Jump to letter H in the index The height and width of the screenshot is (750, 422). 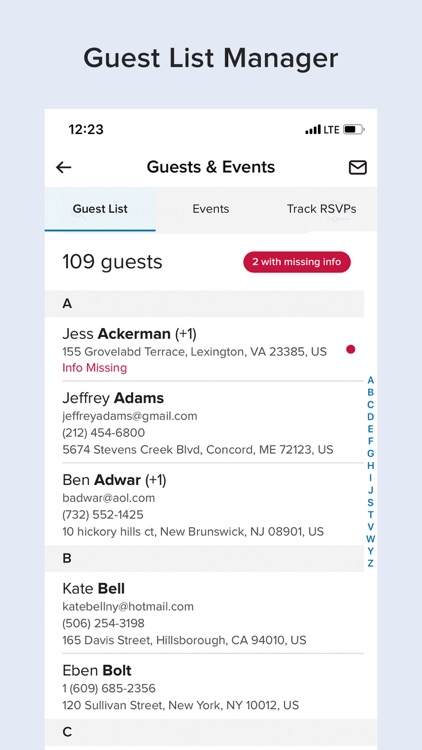(x=370, y=466)
